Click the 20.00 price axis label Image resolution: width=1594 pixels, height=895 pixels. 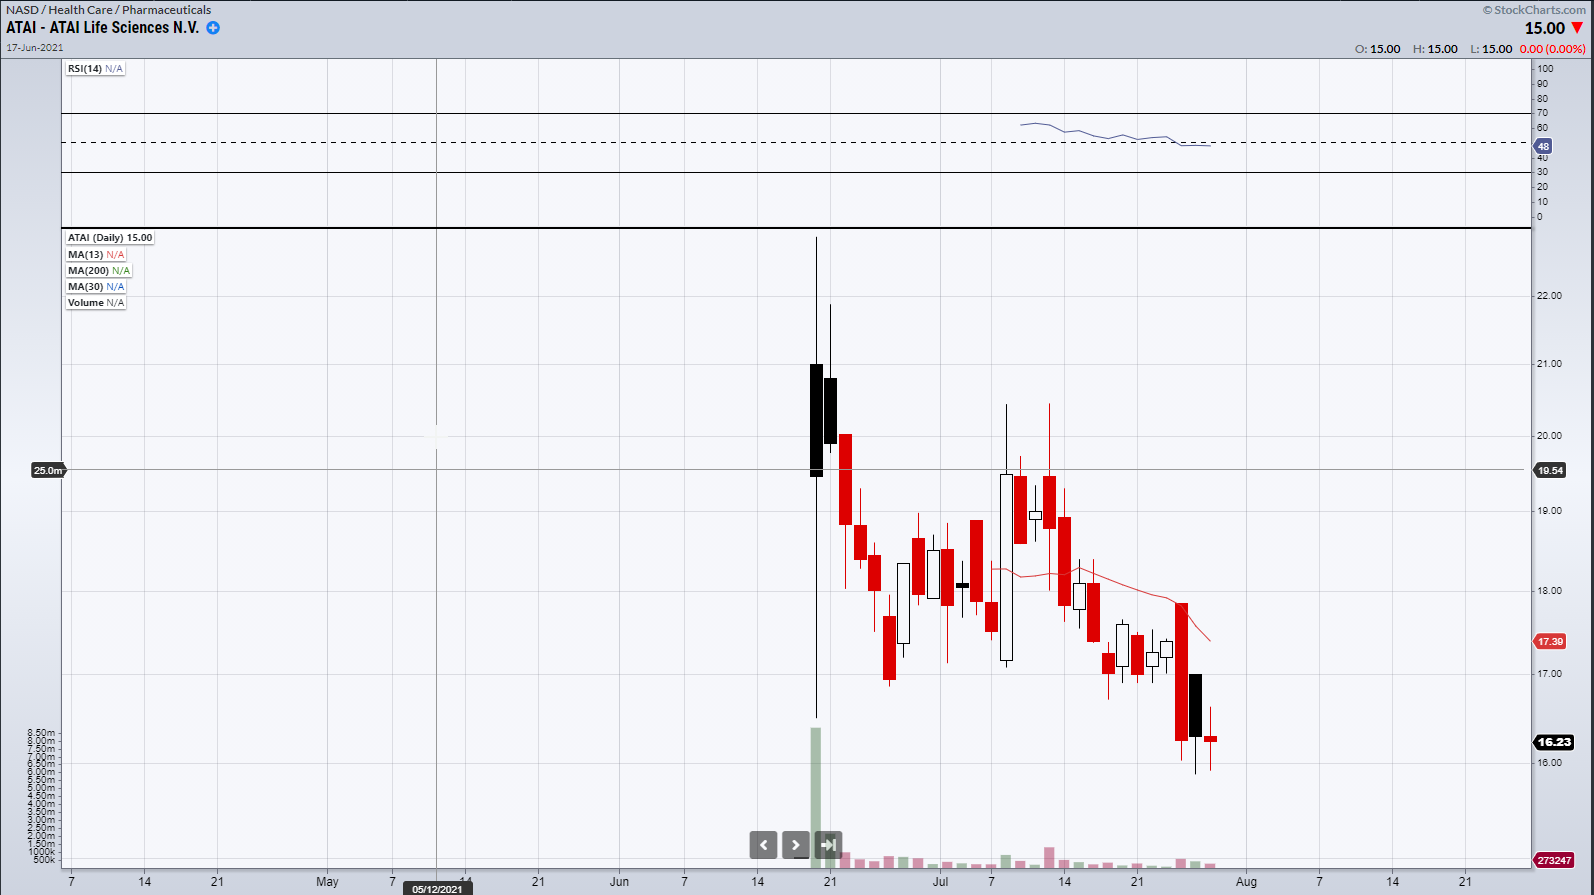click(1549, 436)
